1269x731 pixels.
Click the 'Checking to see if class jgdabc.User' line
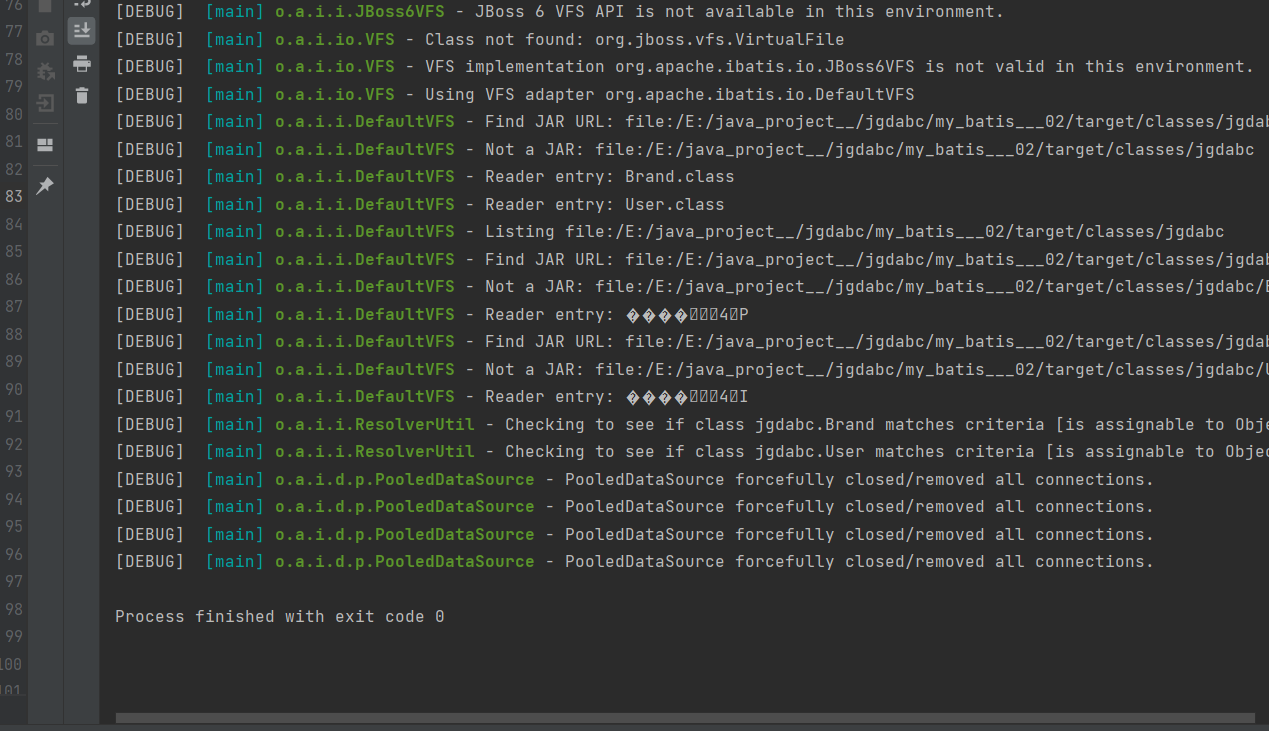point(692,452)
